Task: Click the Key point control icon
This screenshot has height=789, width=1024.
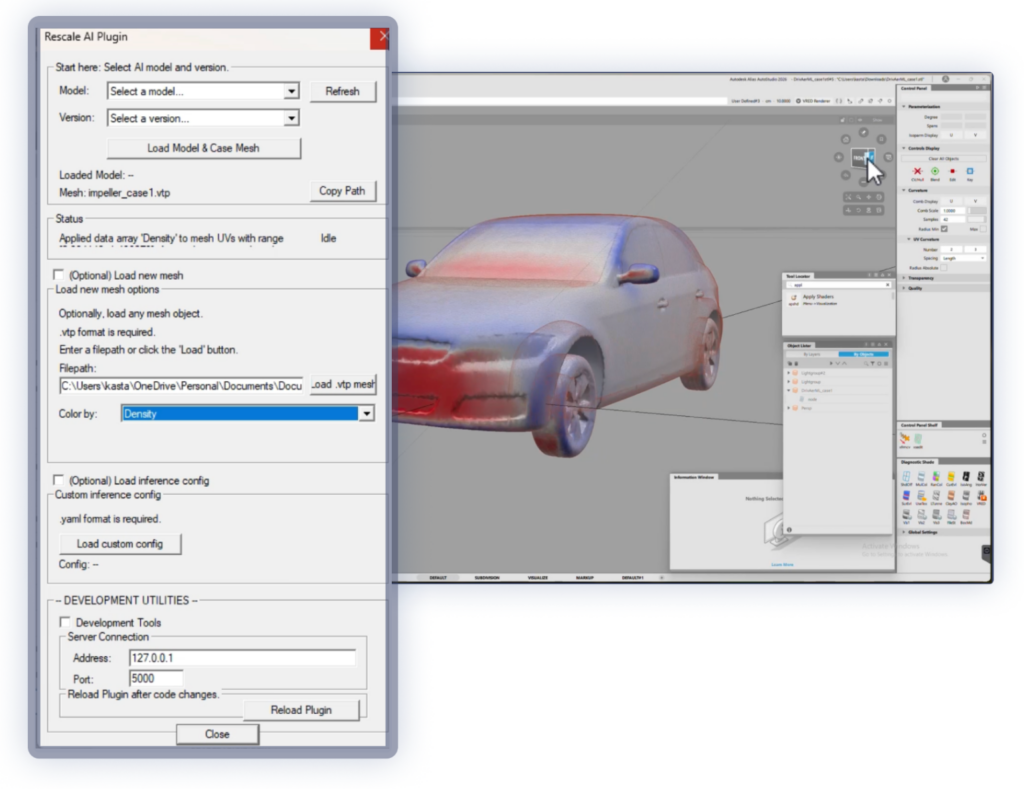Action: tap(970, 172)
